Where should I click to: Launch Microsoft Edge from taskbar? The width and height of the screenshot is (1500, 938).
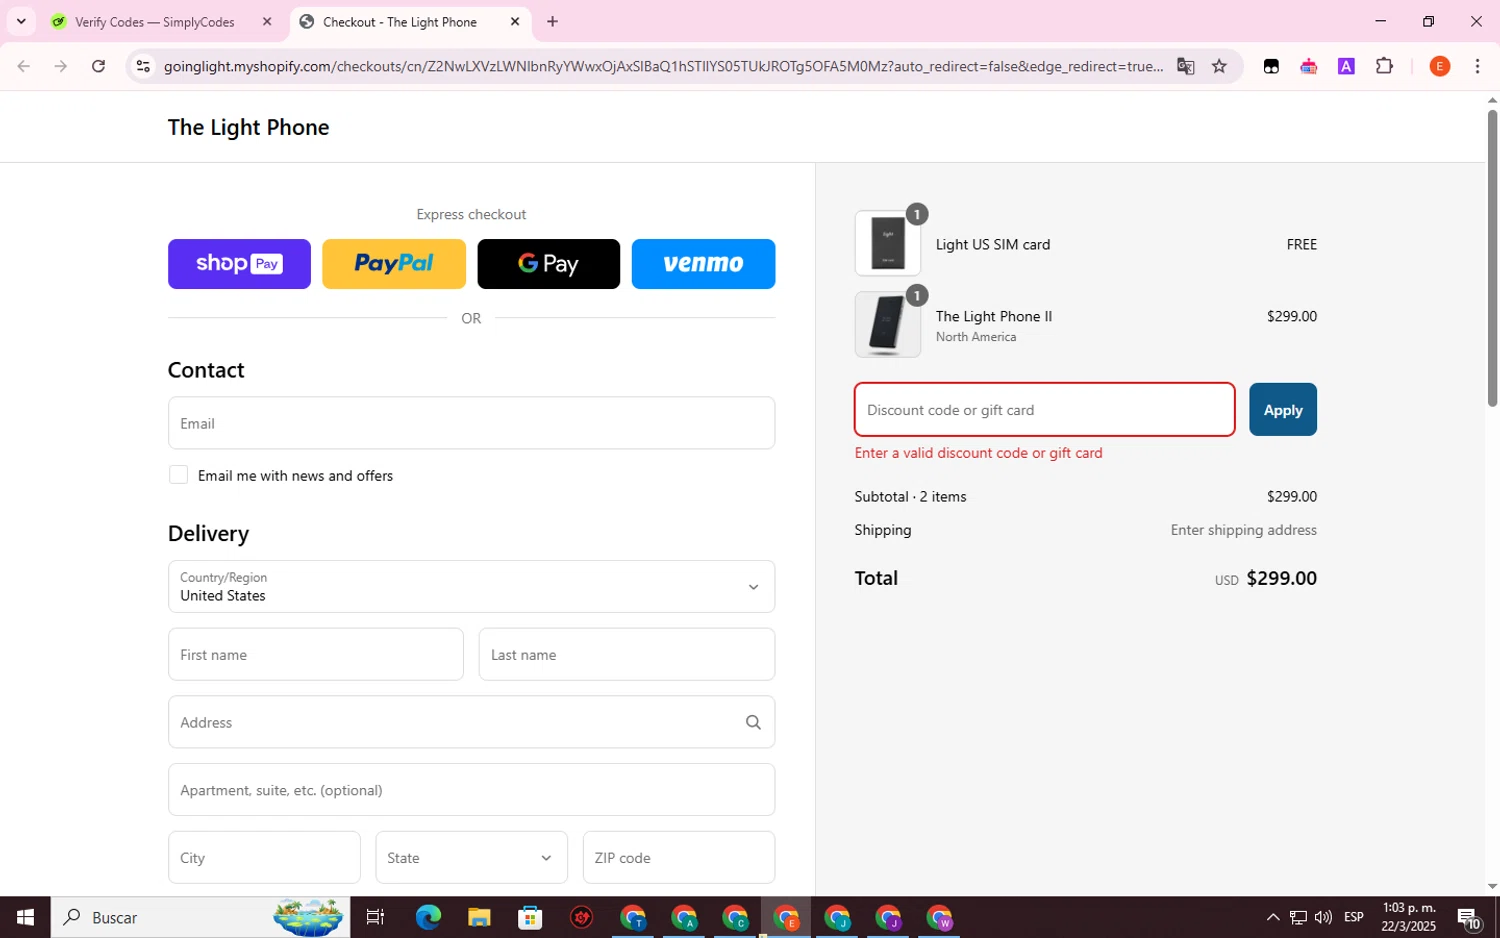428,917
